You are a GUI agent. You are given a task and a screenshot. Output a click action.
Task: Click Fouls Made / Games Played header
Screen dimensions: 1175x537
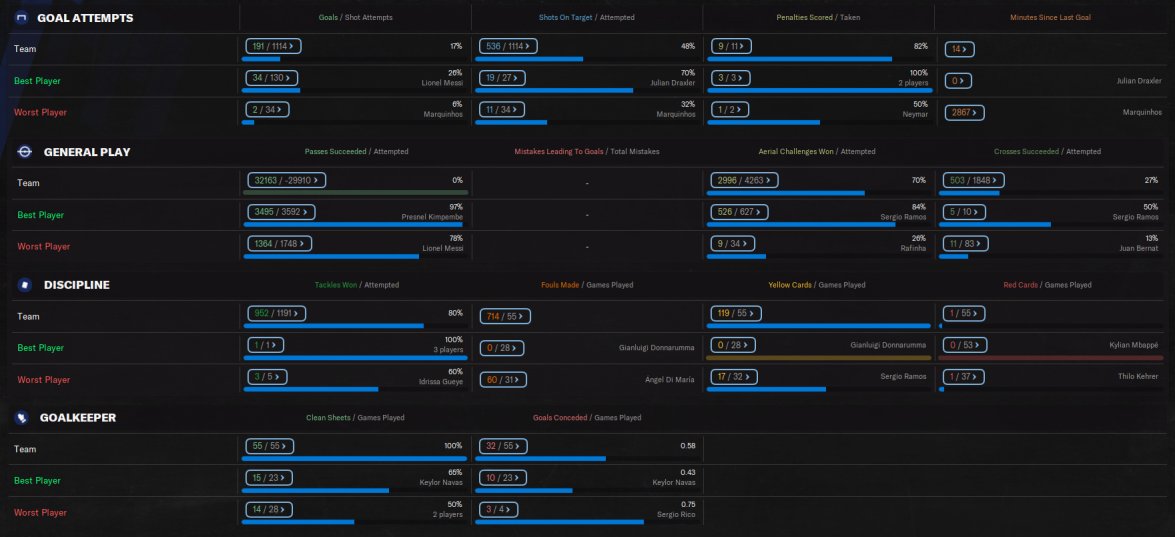tap(587, 285)
